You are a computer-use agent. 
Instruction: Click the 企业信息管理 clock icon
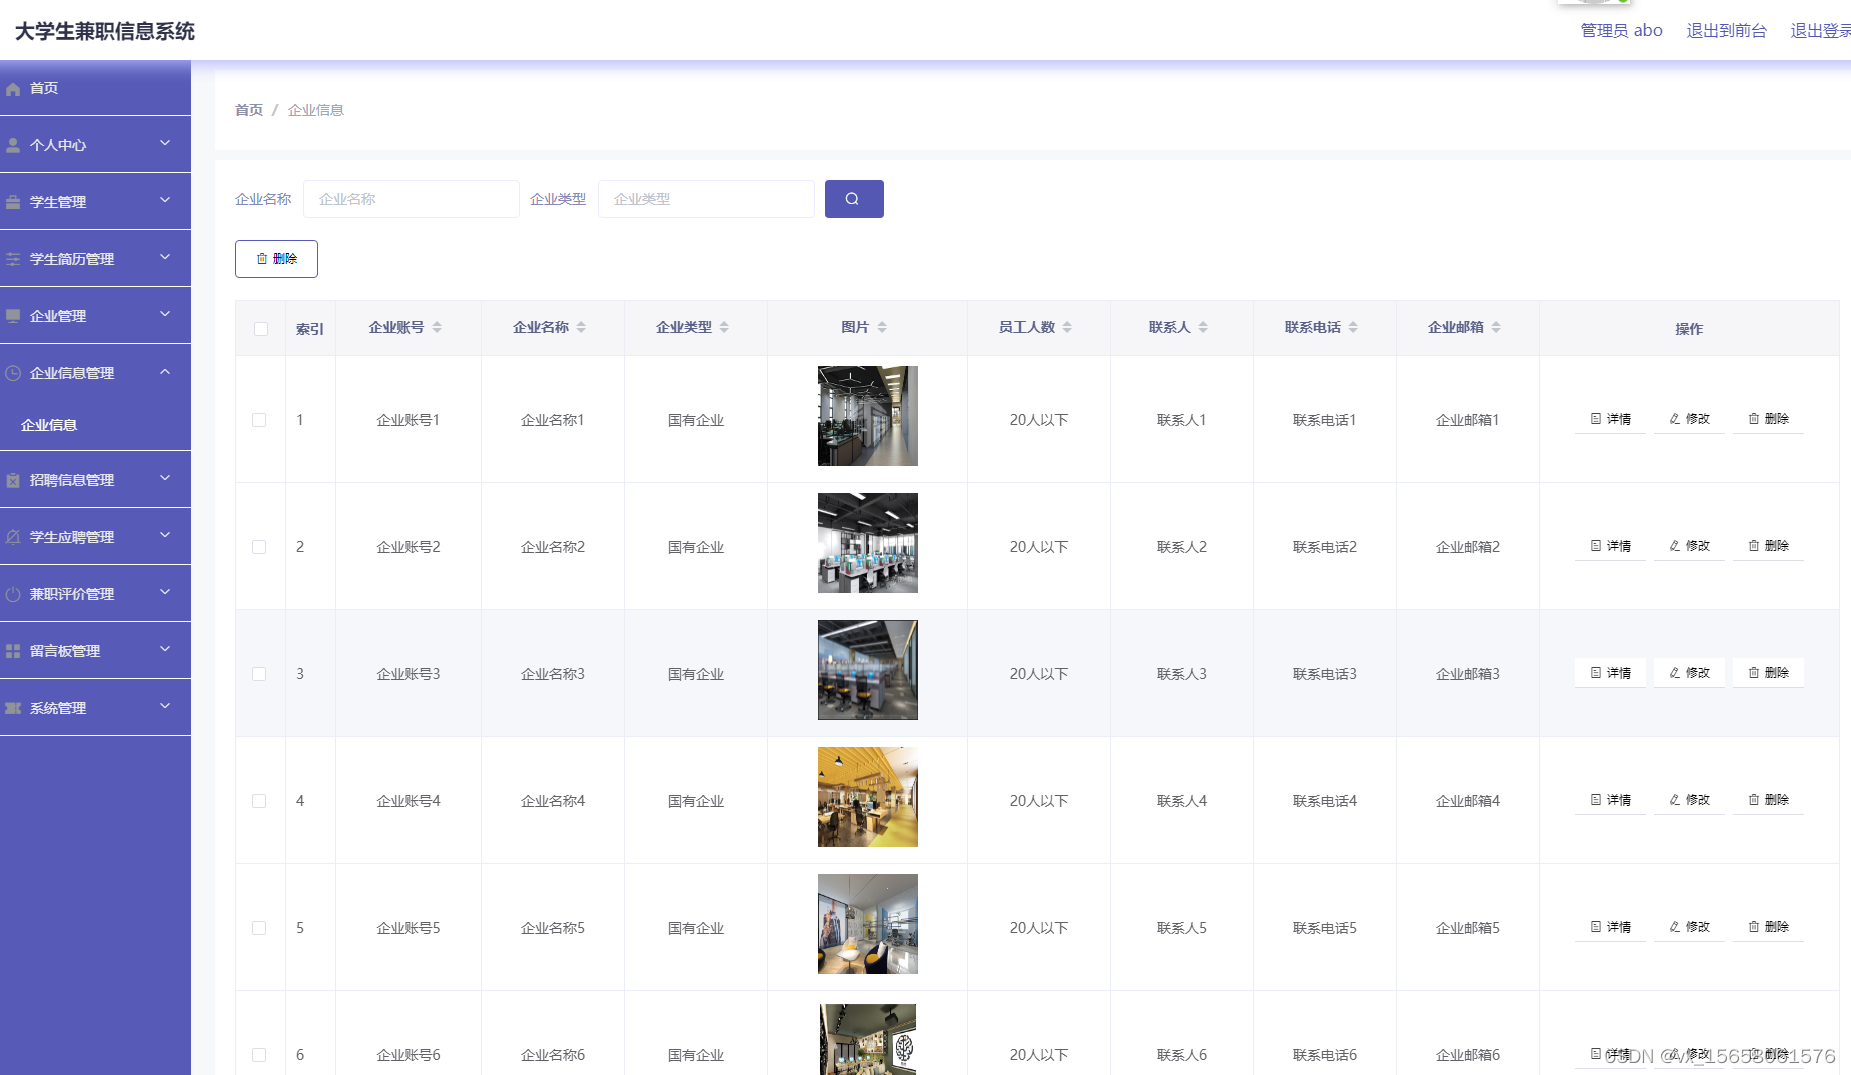point(13,373)
